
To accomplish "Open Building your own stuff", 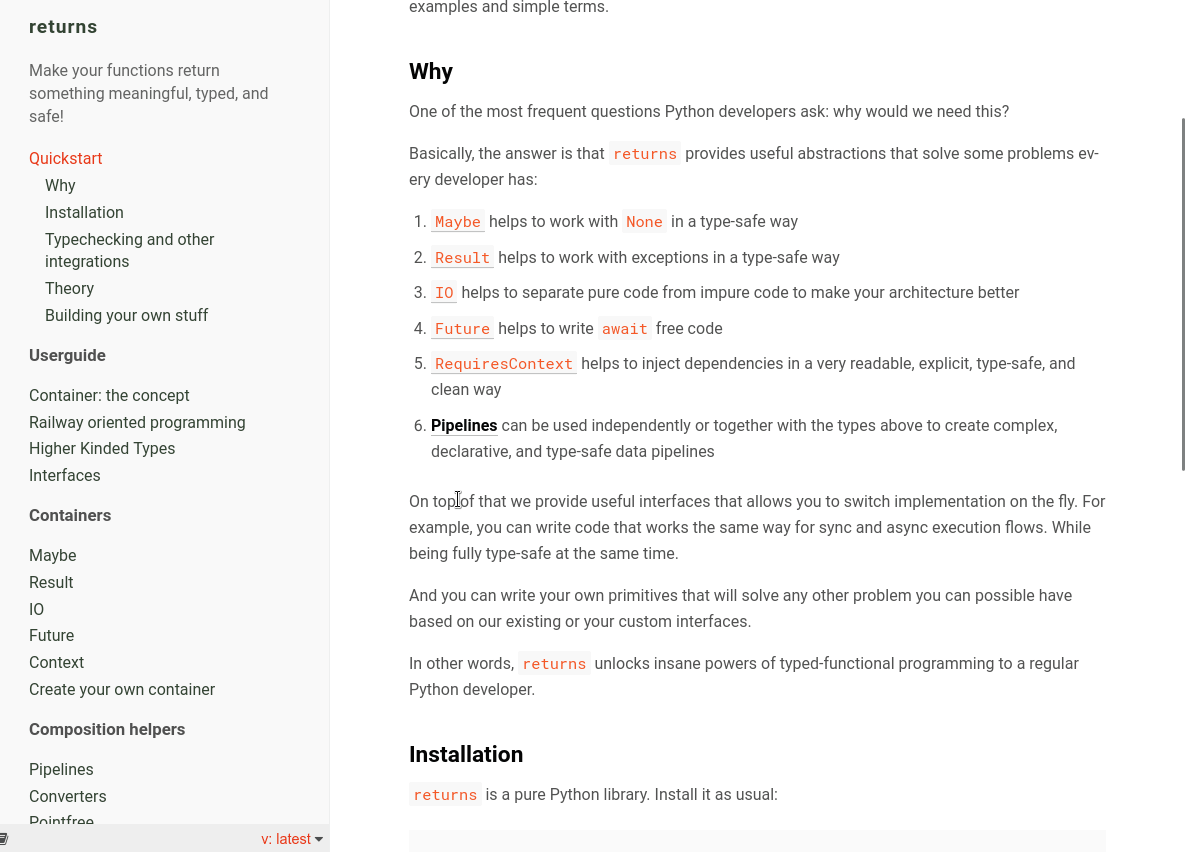I will pyautogui.click(x=126, y=315).
